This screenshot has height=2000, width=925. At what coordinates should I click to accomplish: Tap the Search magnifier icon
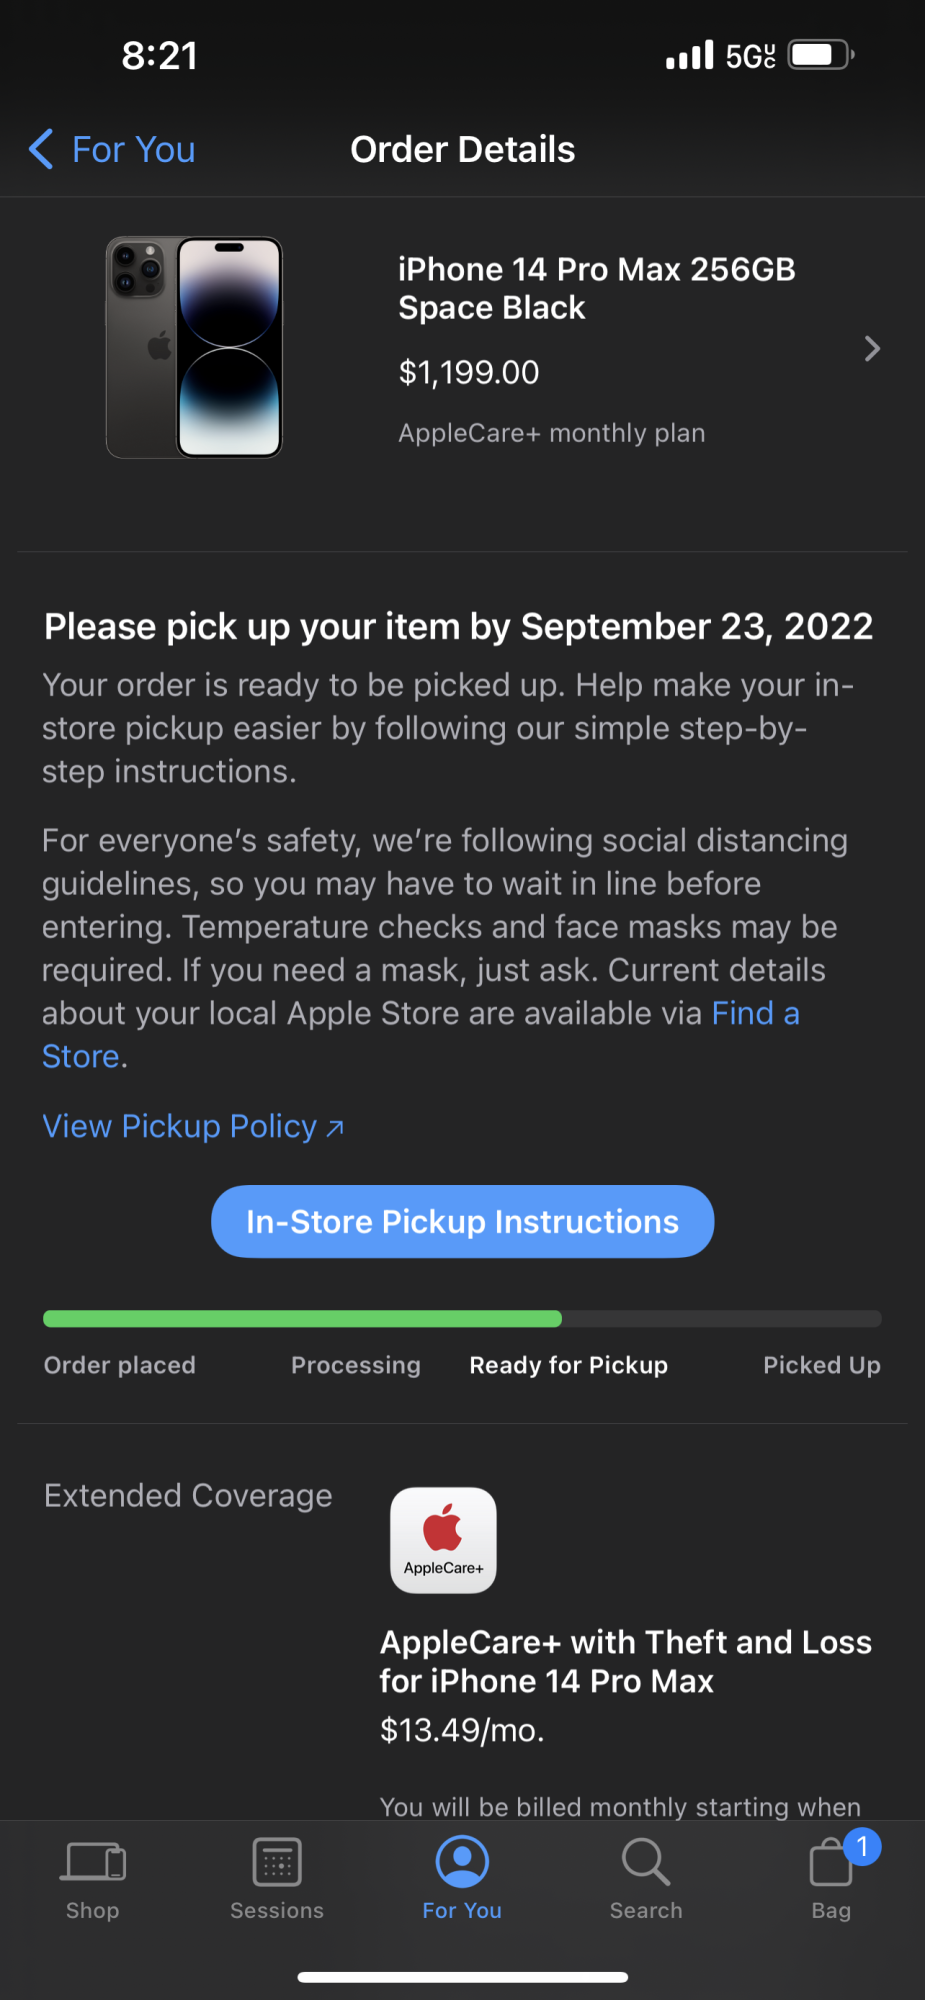(646, 1862)
